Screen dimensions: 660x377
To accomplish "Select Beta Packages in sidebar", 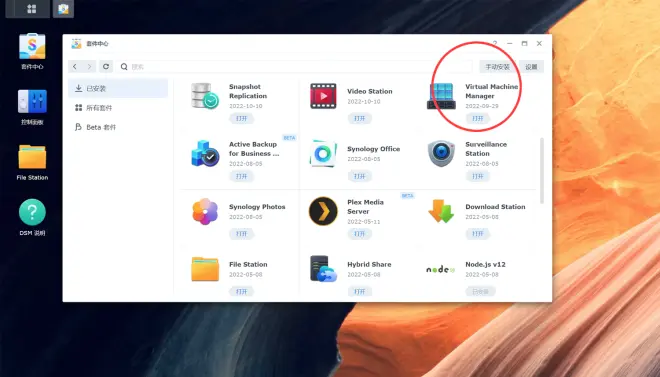I will (x=118, y=127).
